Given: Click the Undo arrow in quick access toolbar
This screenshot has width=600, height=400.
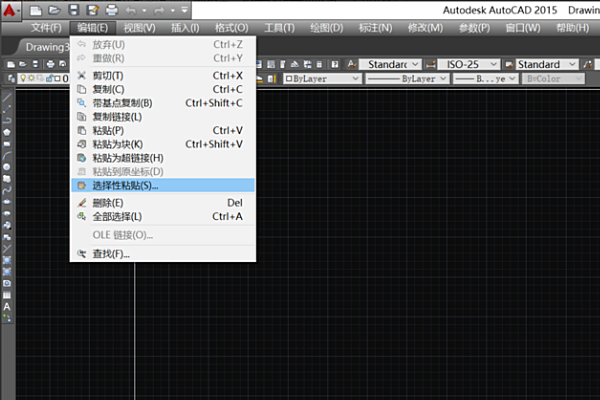Looking at the screenshot, I should tap(130, 11).
